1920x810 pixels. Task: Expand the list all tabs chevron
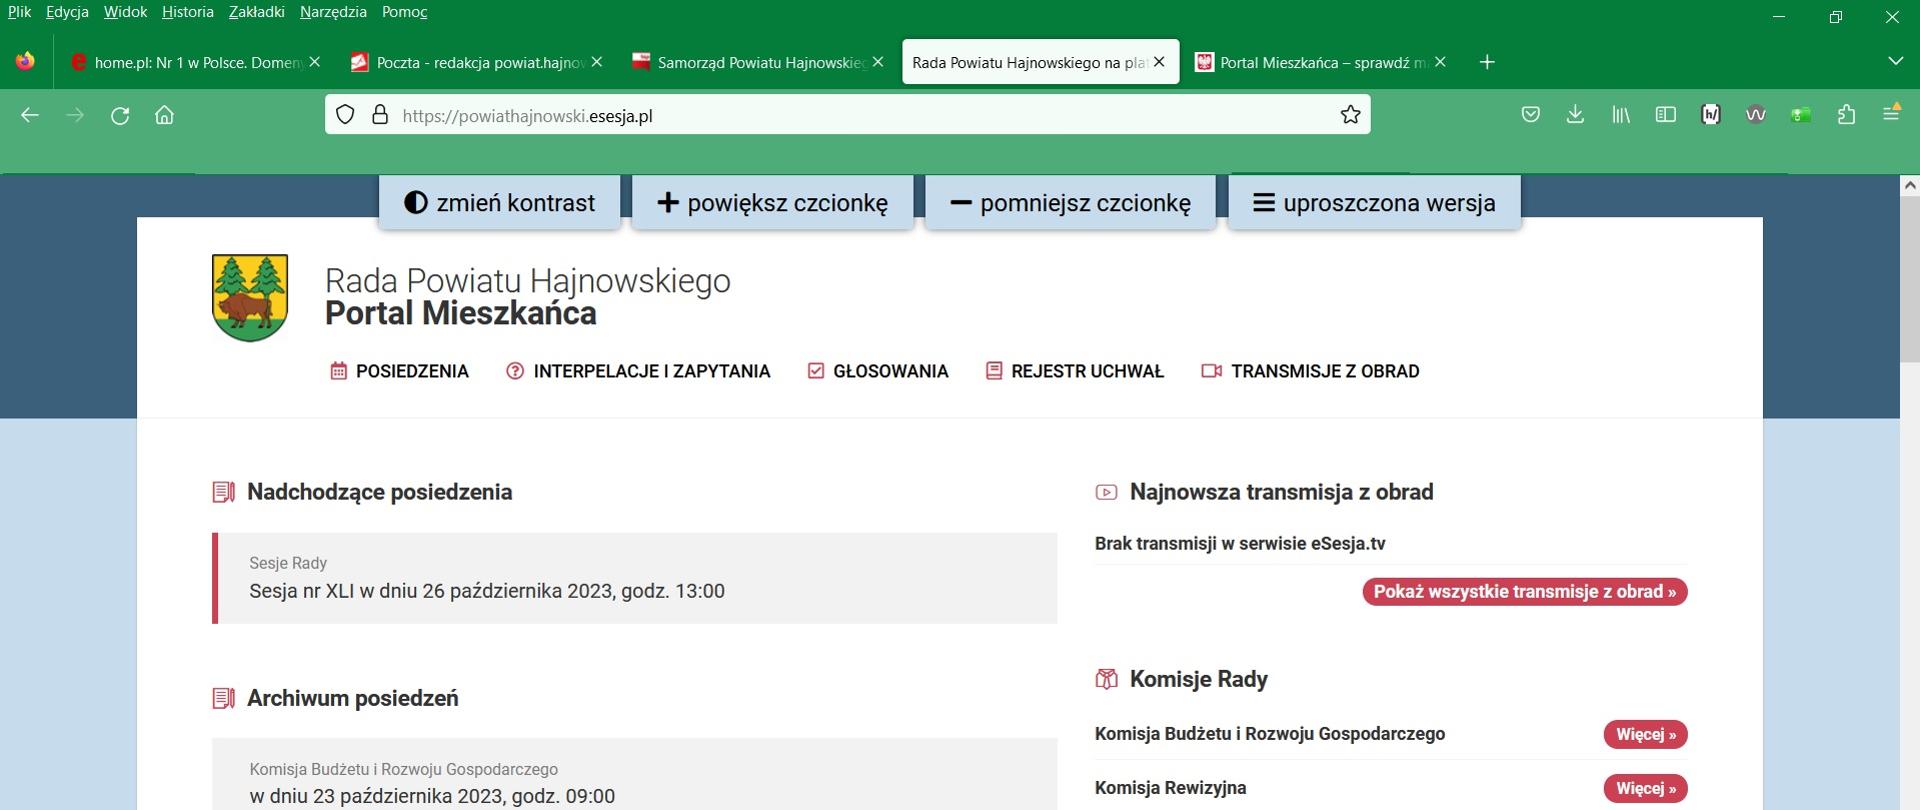(1895, 62)
